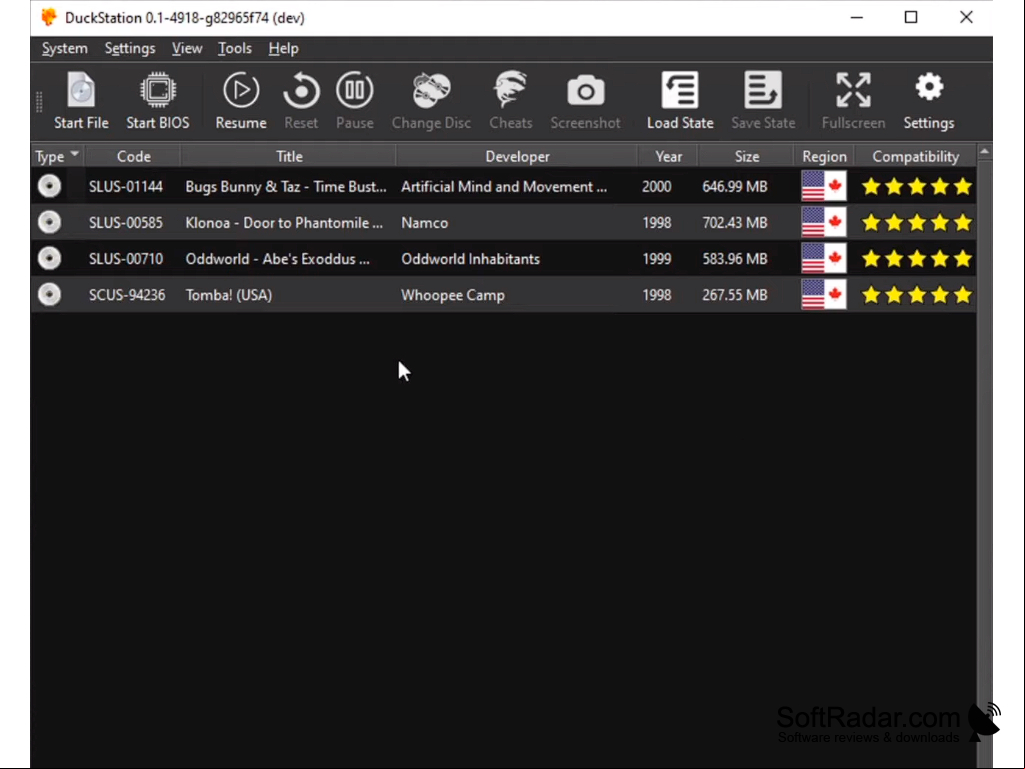The height and width of the screenshot is (769, 1025).
Task: Sort by the Type column header
Action: [58, 156]
